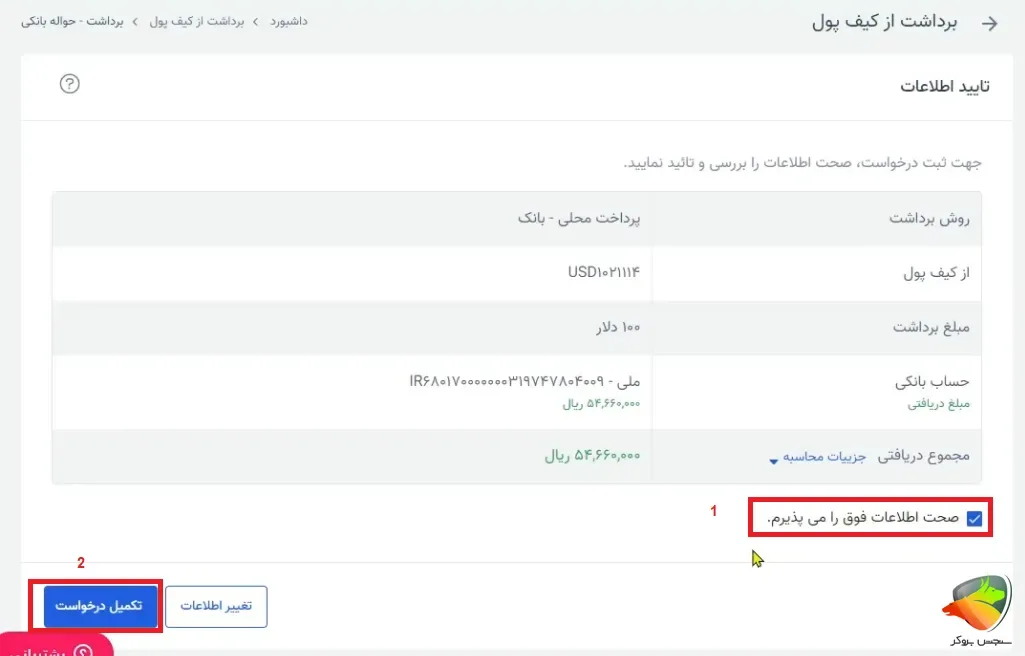
Task: Expand the جزییات محاسبه dropdown
Action: point(817,457)
